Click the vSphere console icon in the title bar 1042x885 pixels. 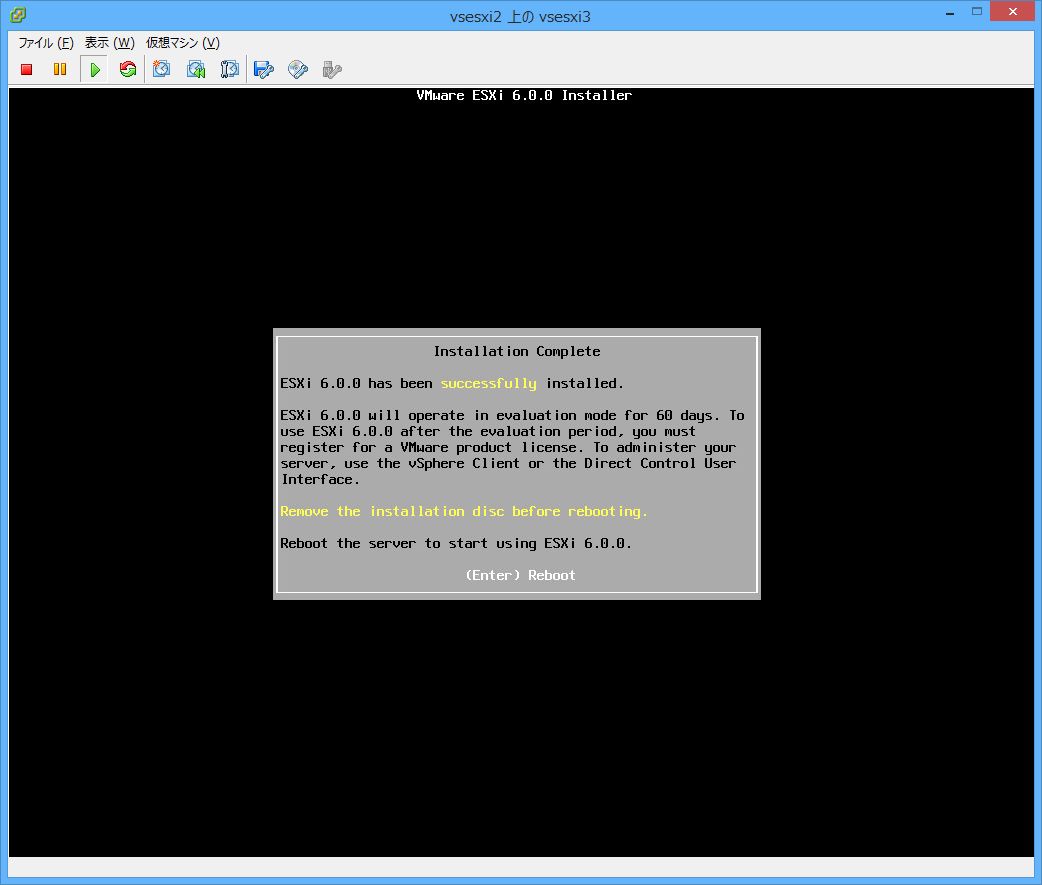click(x=18, y=15)
